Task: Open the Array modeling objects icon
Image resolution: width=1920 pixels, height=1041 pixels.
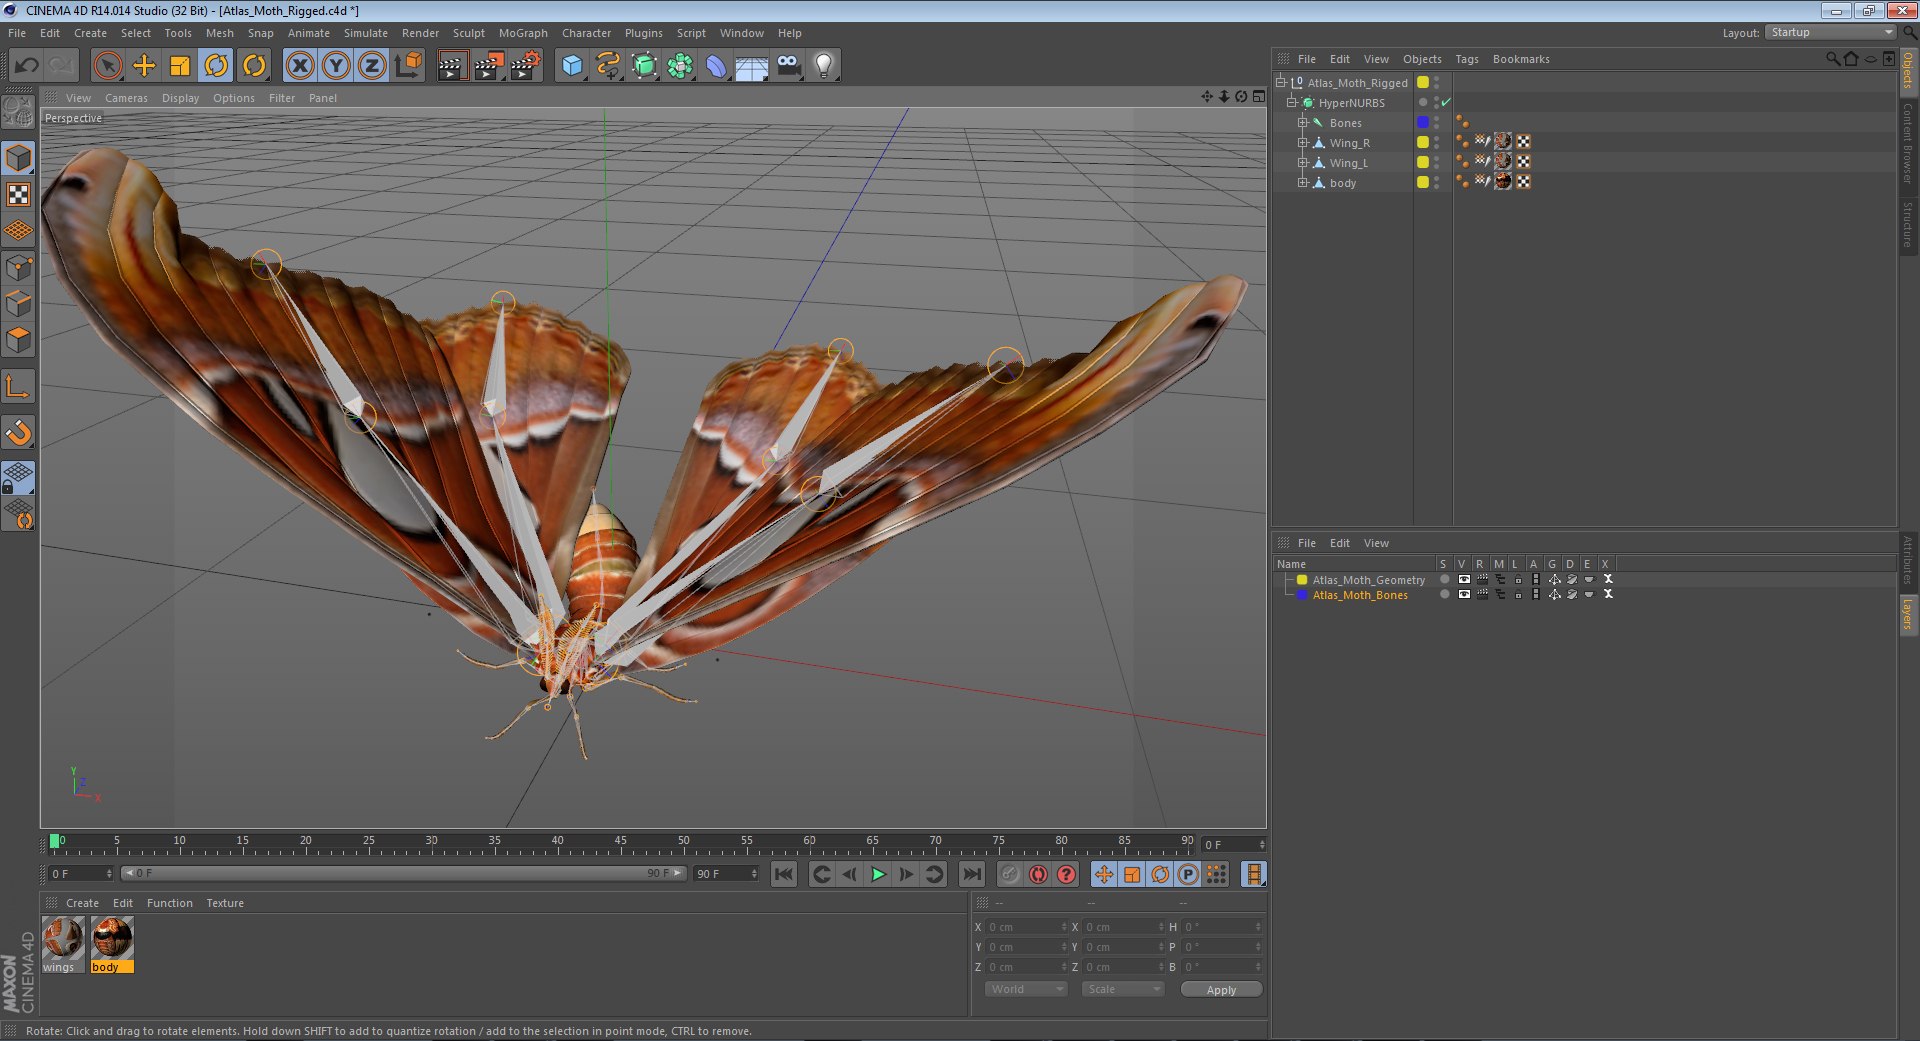Action: 681,66
